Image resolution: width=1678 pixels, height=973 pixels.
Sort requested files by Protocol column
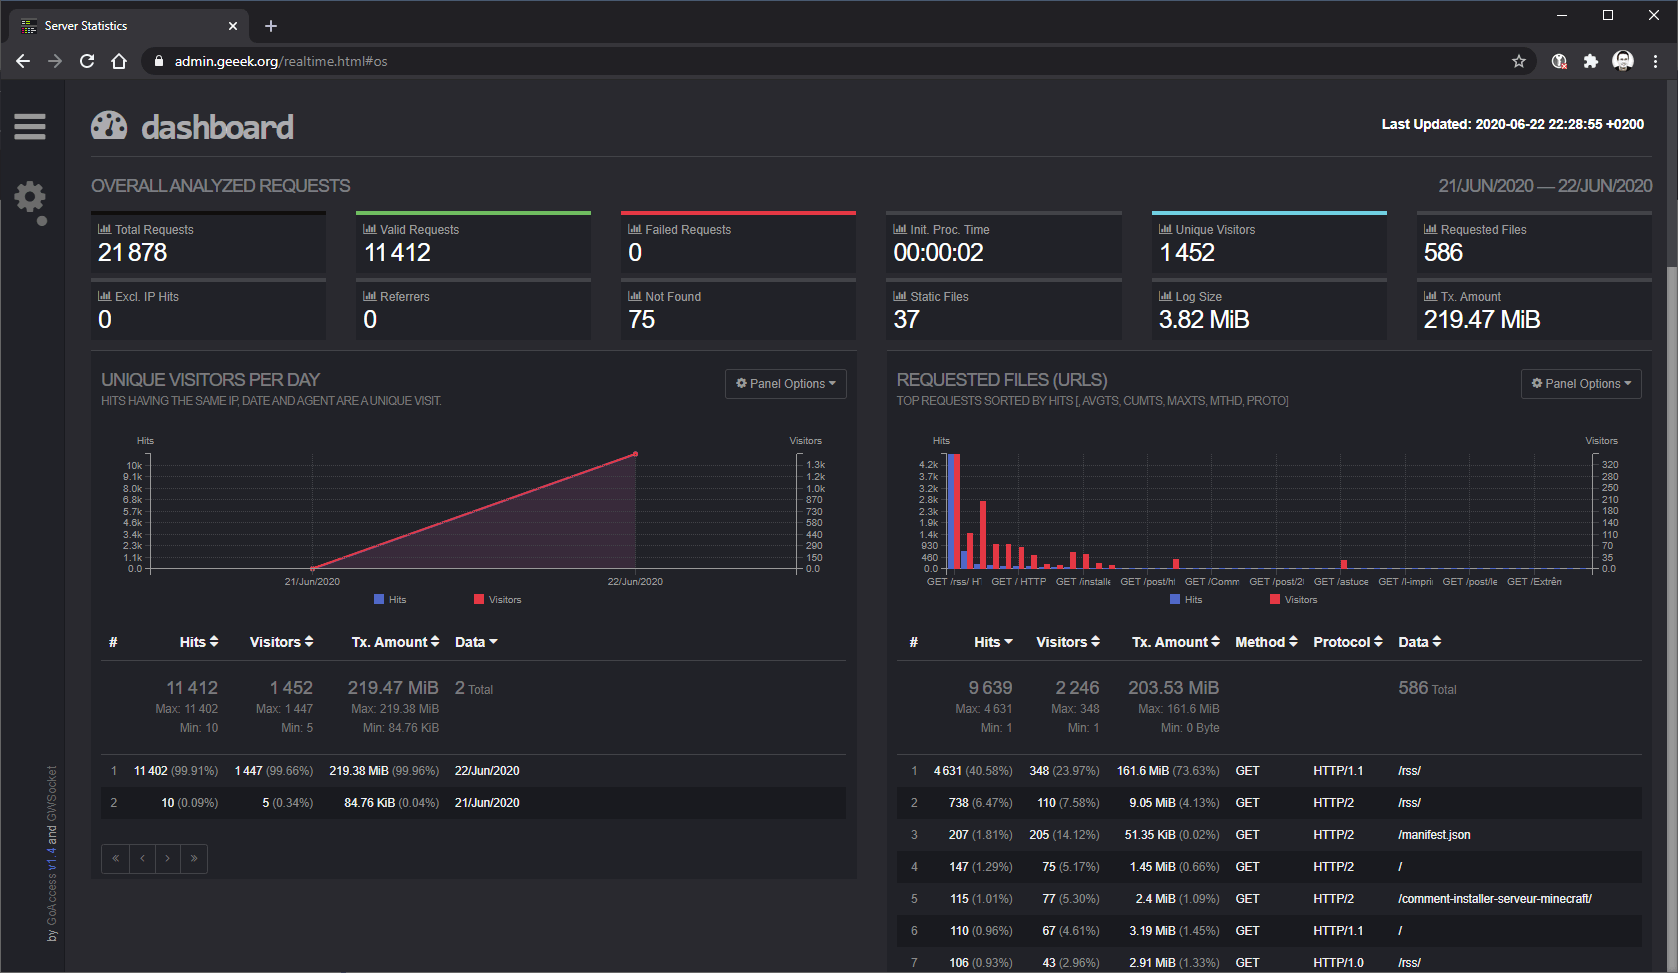(x=1348, y=642)
